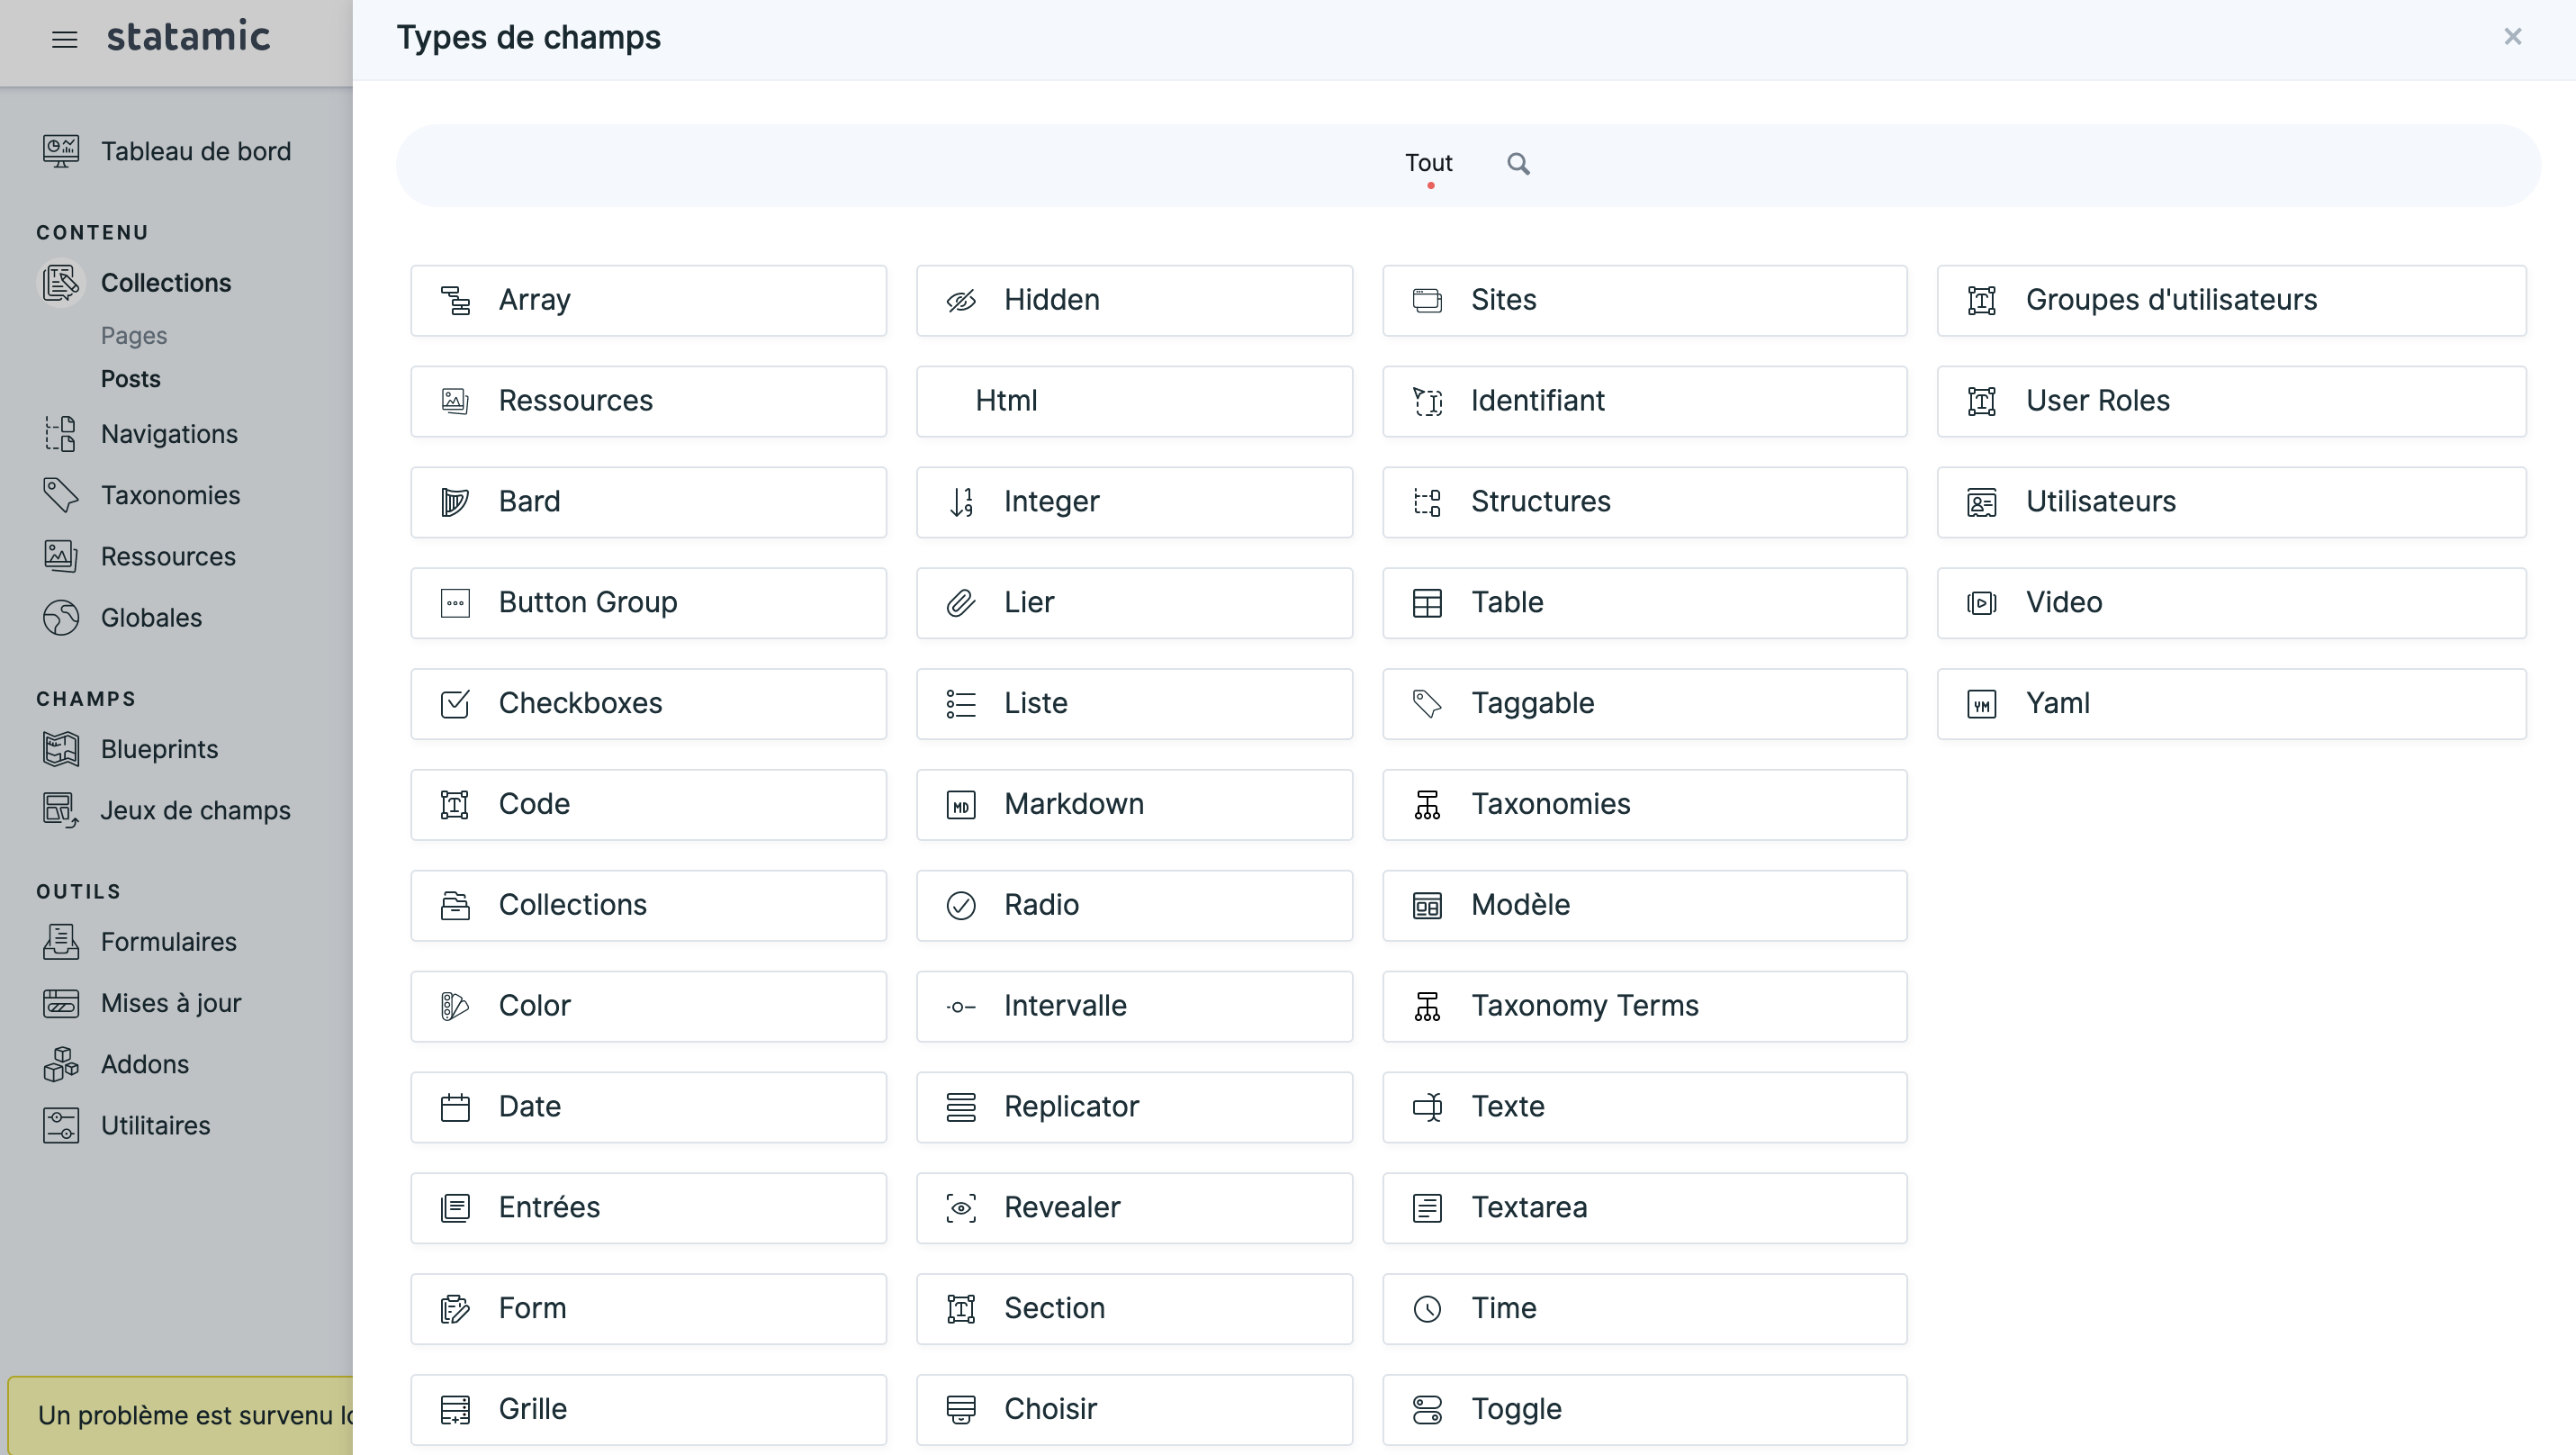Screen dimensions: 2576x1455
Task: Select the Collections field icon
Action: (455, 906)
